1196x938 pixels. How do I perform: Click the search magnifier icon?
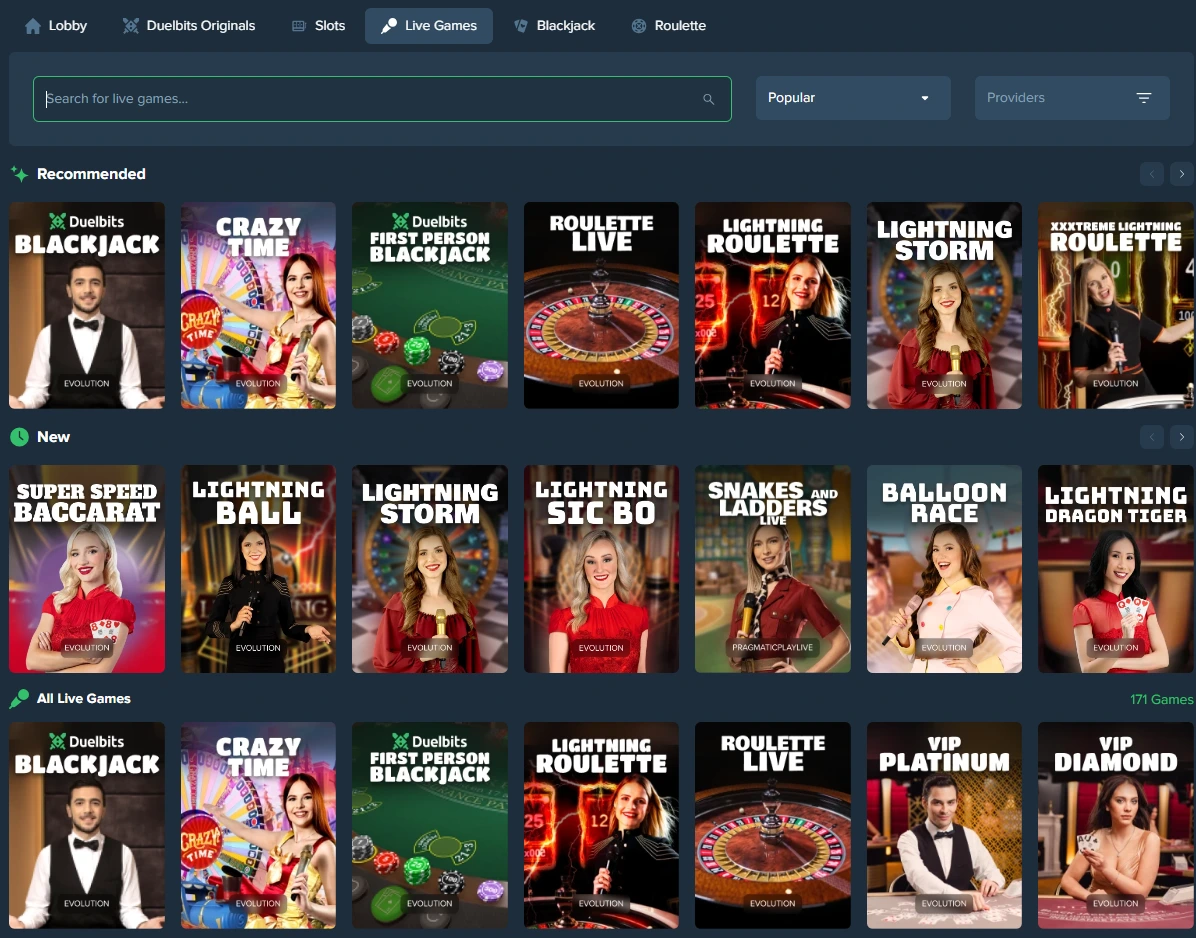point(709,99)
